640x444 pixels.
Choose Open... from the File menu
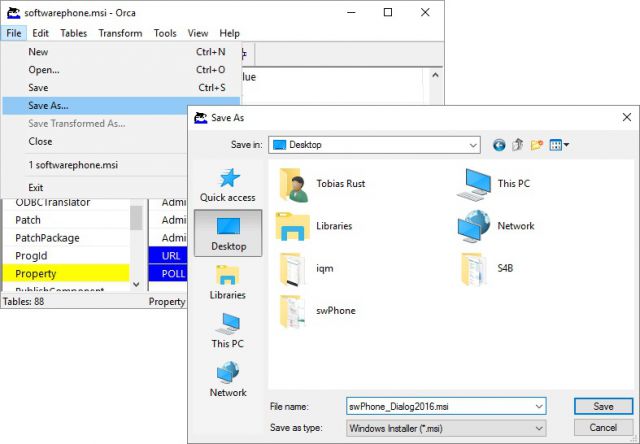coord(121,70)
